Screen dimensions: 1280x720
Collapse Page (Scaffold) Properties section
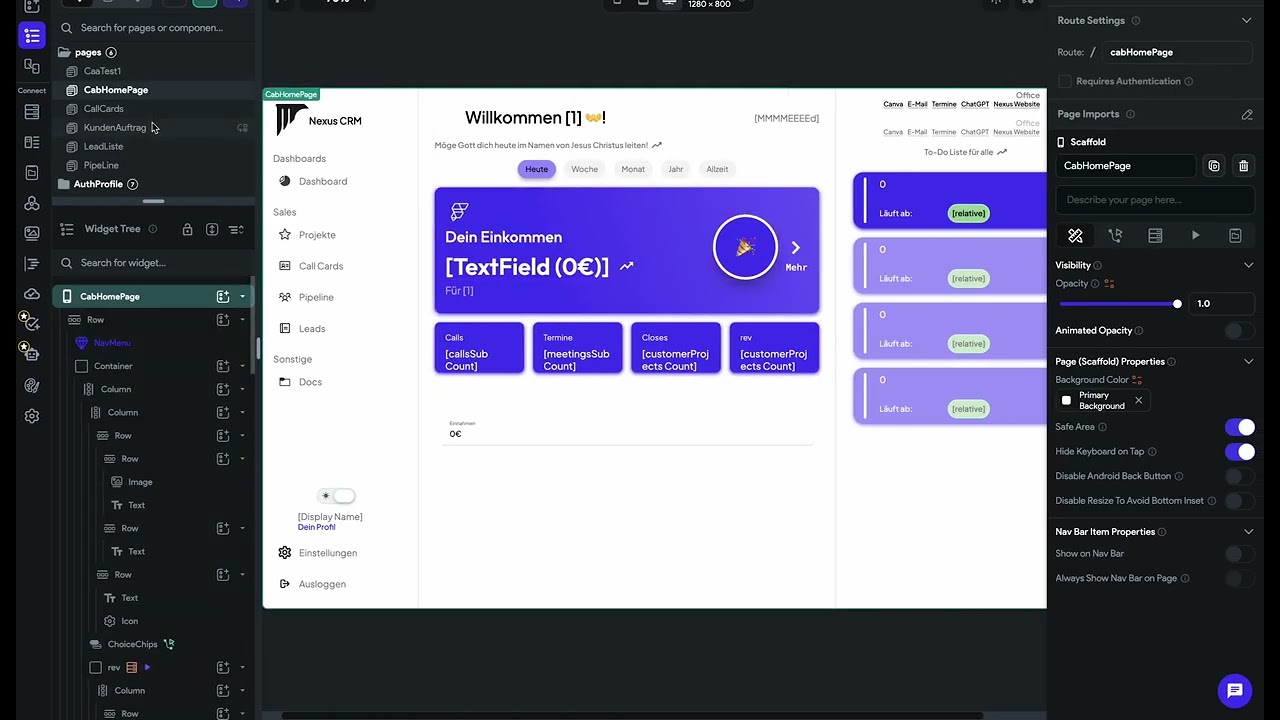pos(1248,361)
